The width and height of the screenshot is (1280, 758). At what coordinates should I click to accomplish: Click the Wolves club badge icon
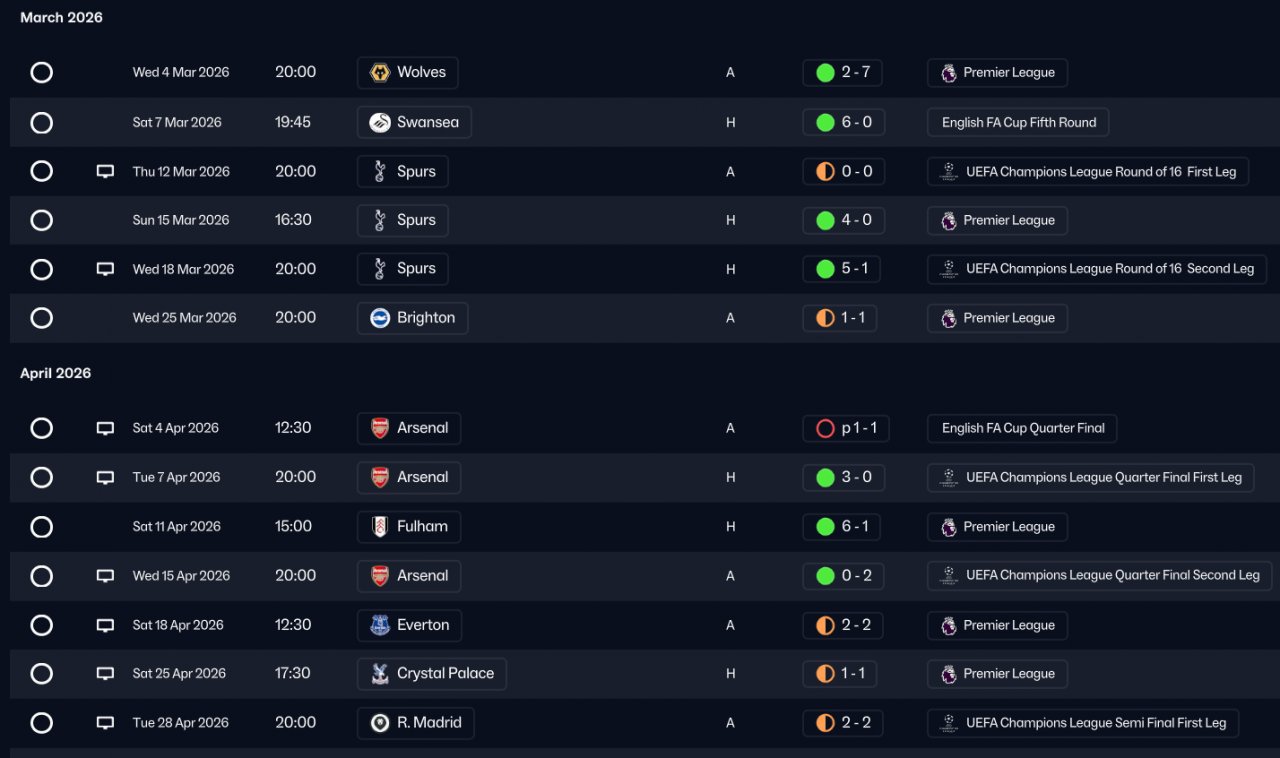point(380,72)
